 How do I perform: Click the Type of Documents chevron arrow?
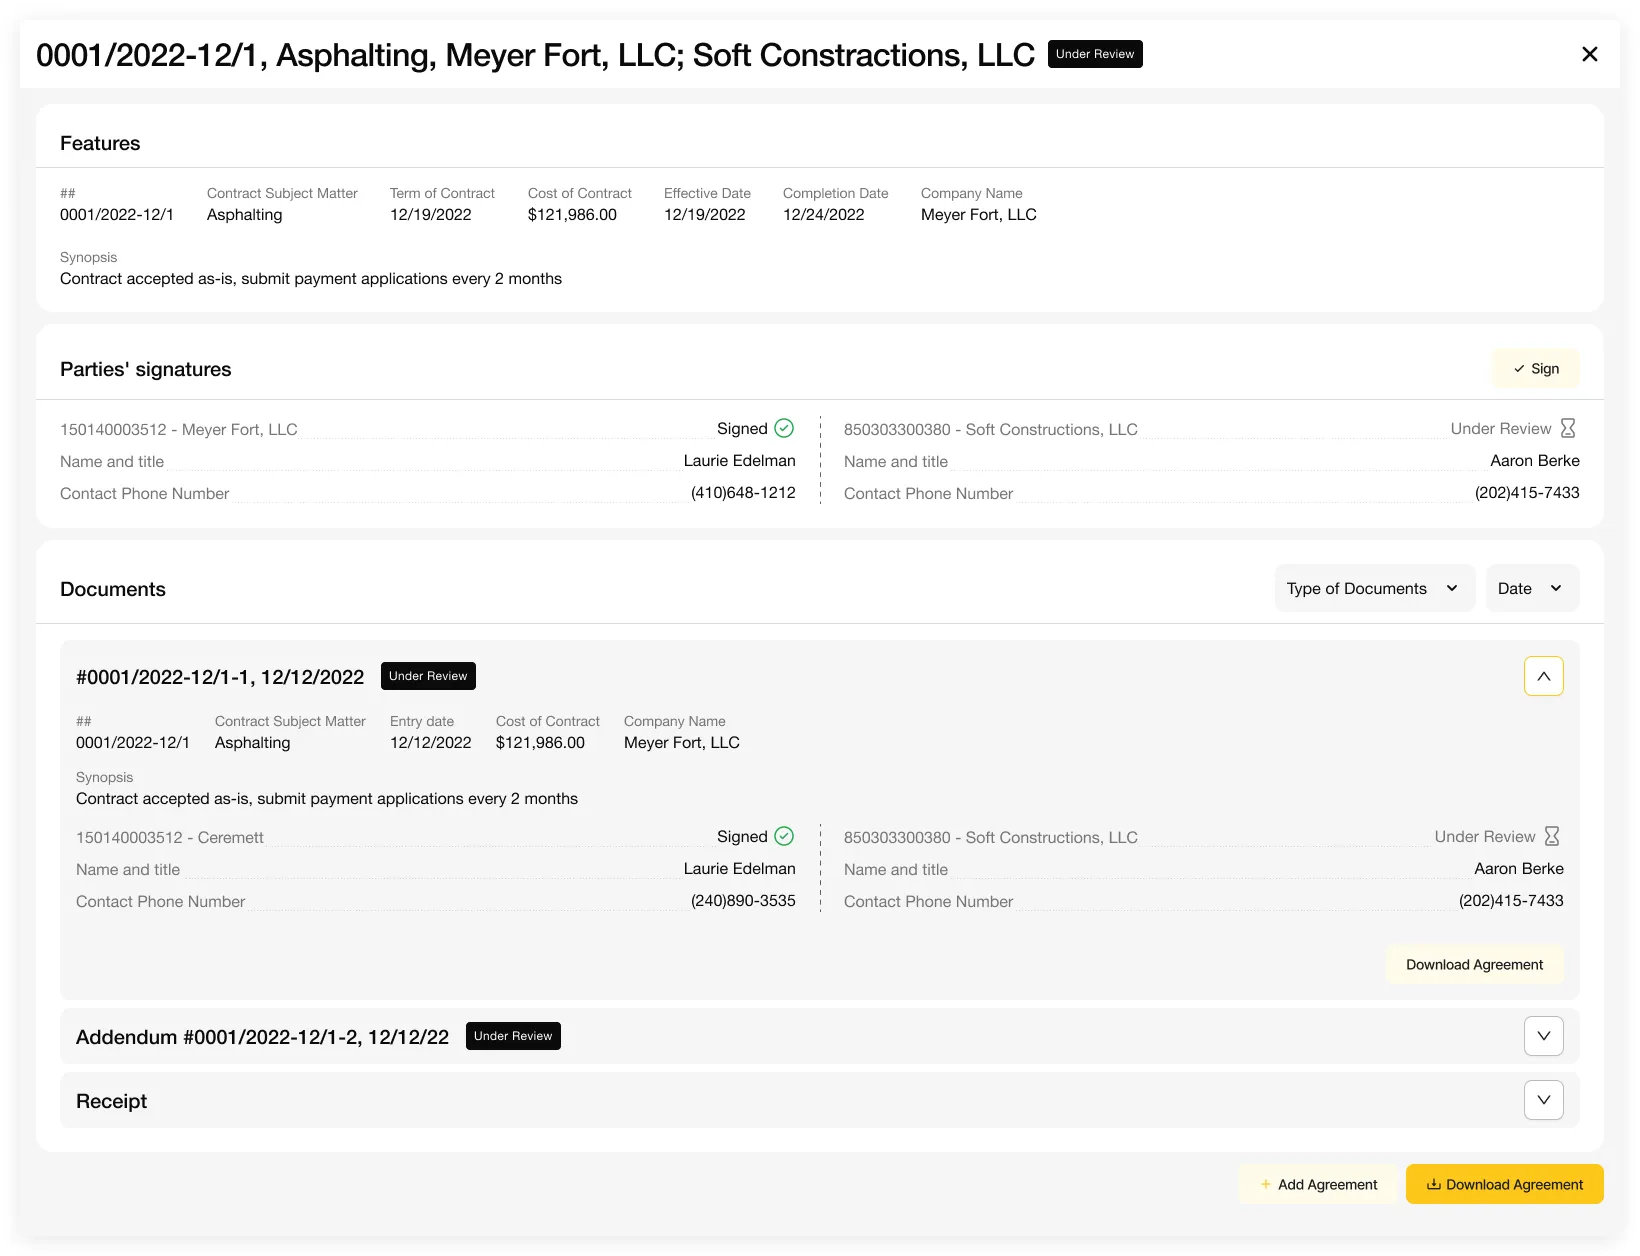(x=1452, y=588)
